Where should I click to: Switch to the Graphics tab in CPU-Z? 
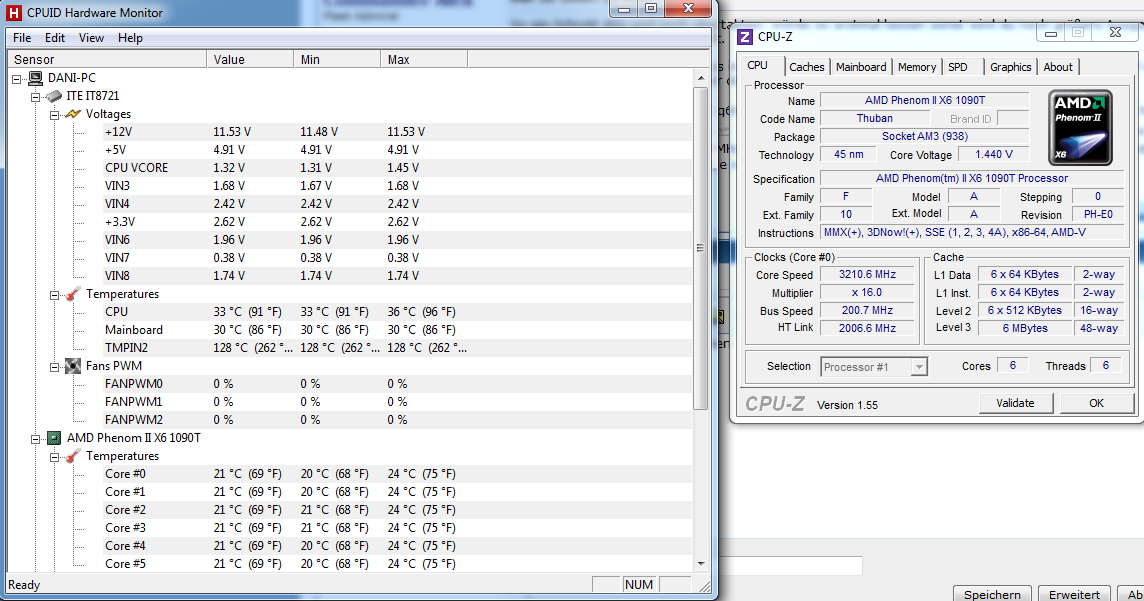[1010, 67]
